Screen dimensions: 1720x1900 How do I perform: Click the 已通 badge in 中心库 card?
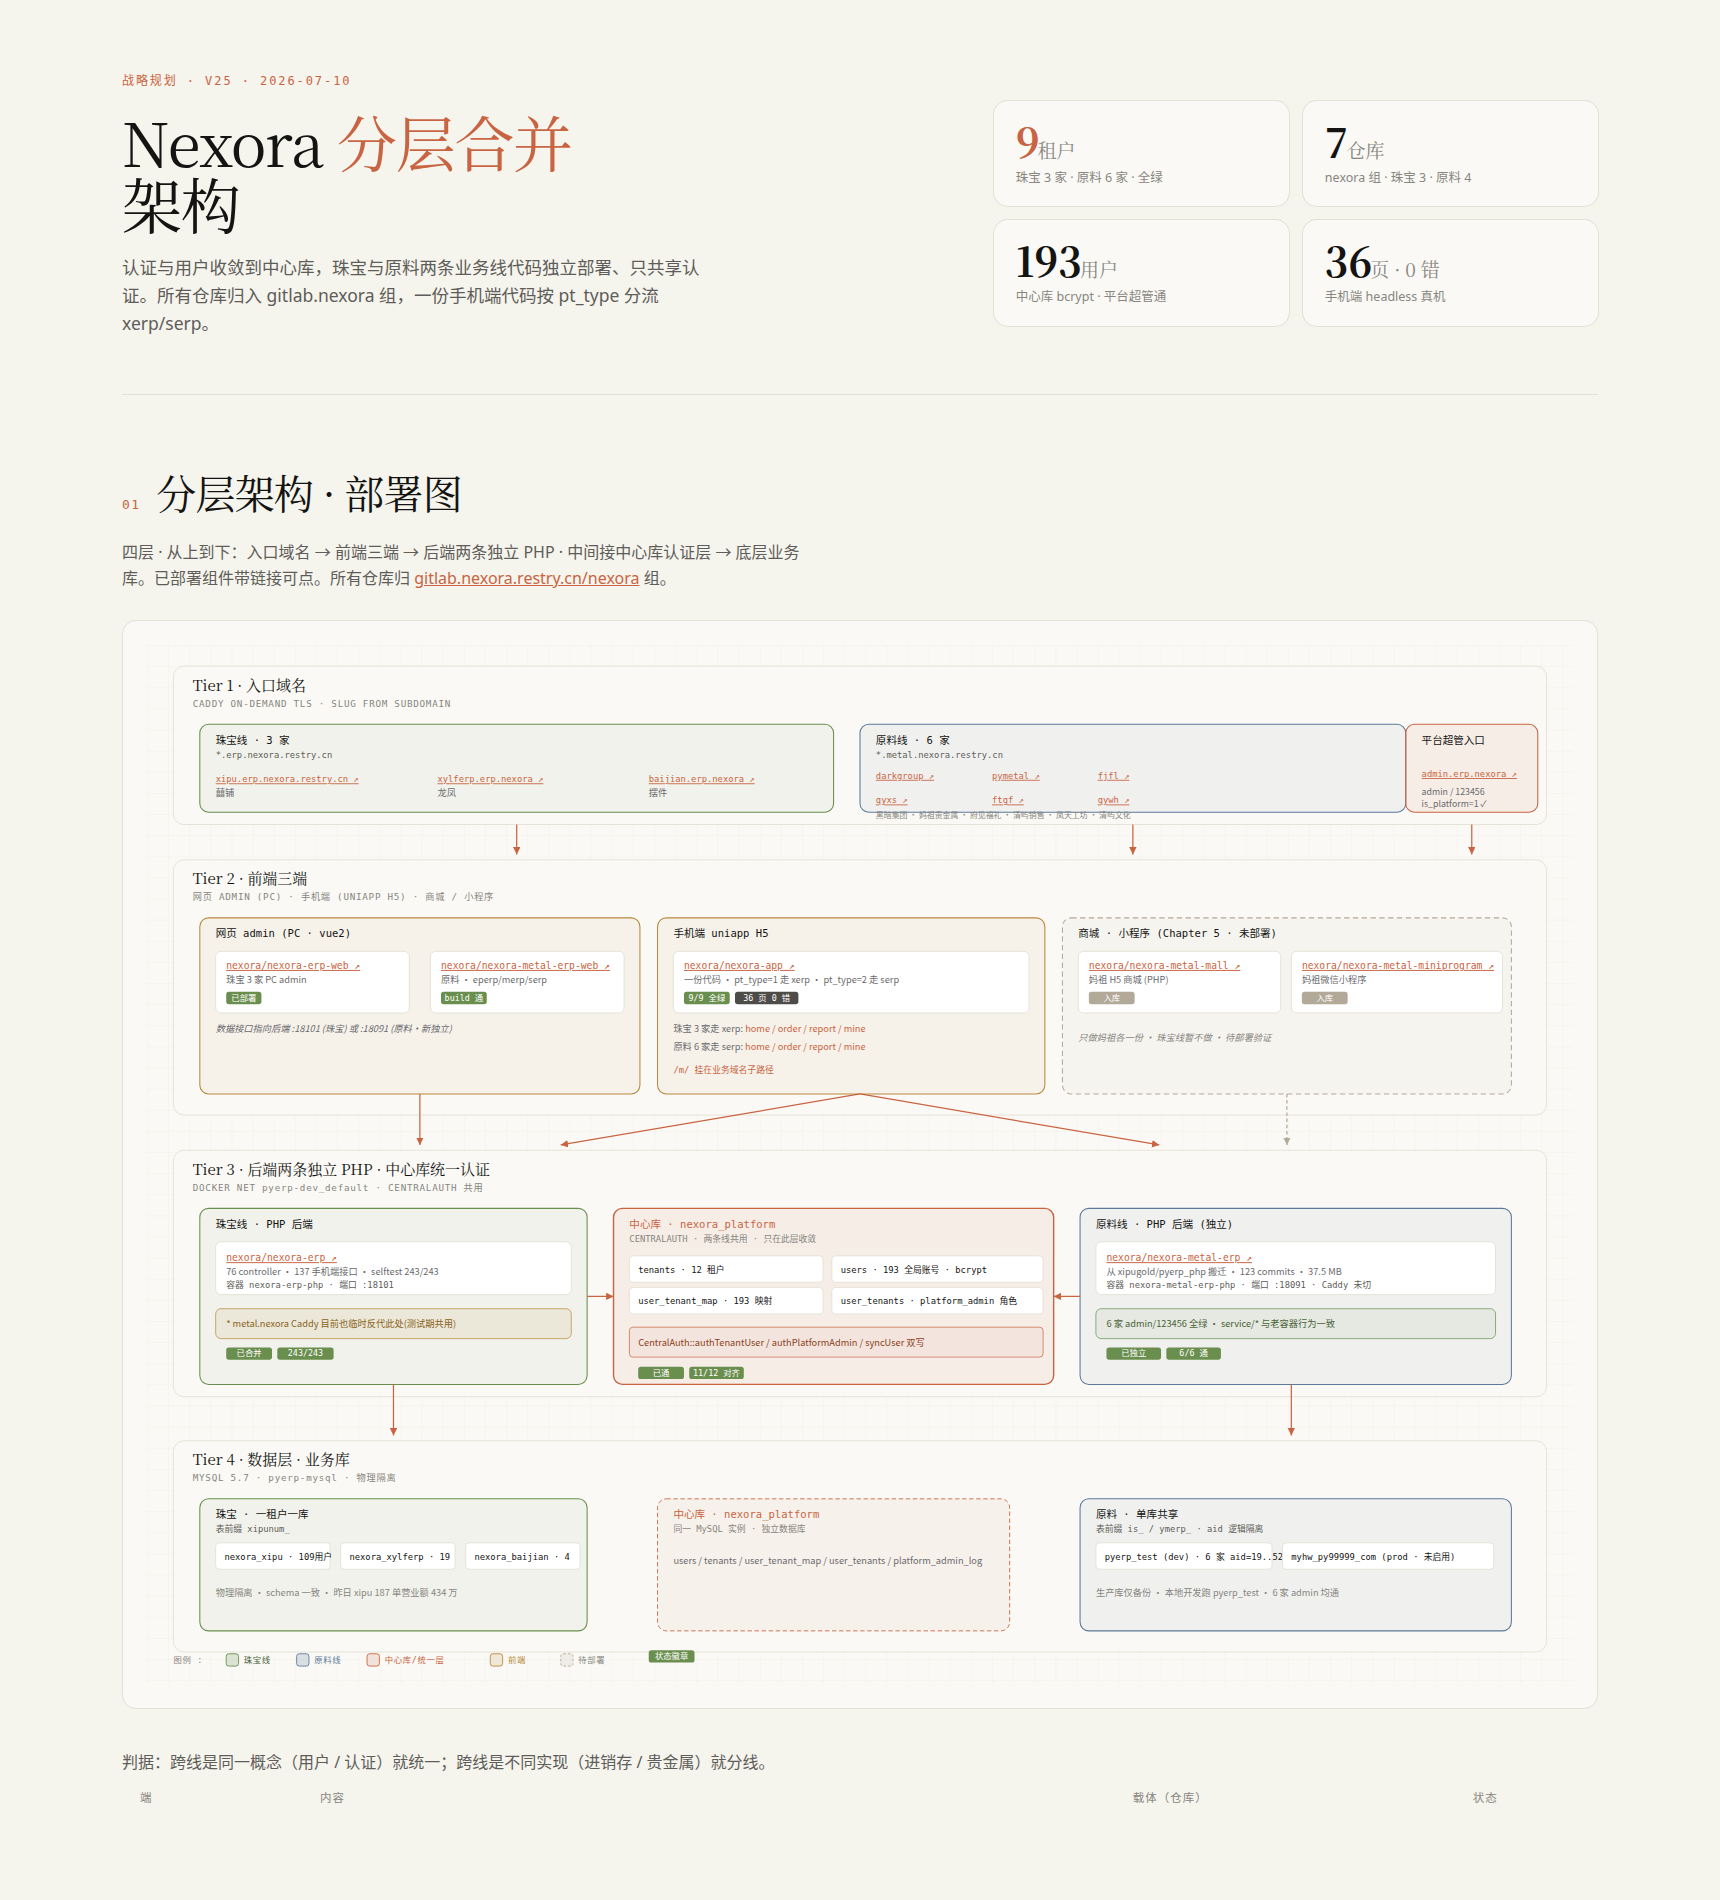pyautogui.click(x=661, y=1373)
